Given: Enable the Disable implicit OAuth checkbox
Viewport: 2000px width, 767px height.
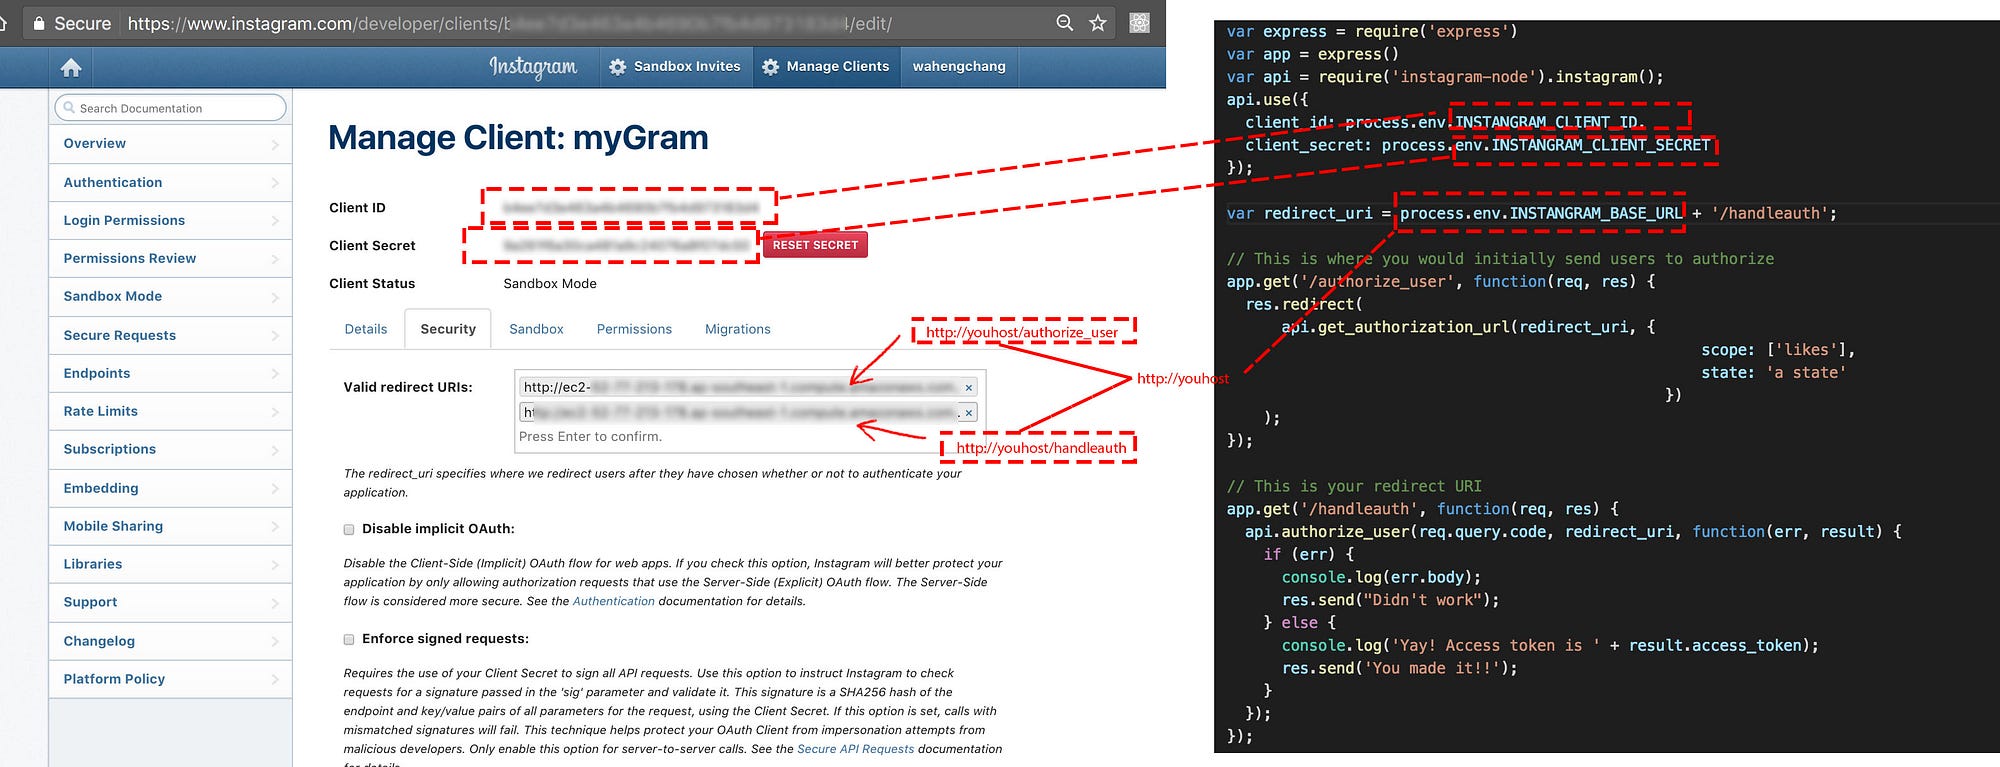Looking at the screenshot, I should pos(349,529).
